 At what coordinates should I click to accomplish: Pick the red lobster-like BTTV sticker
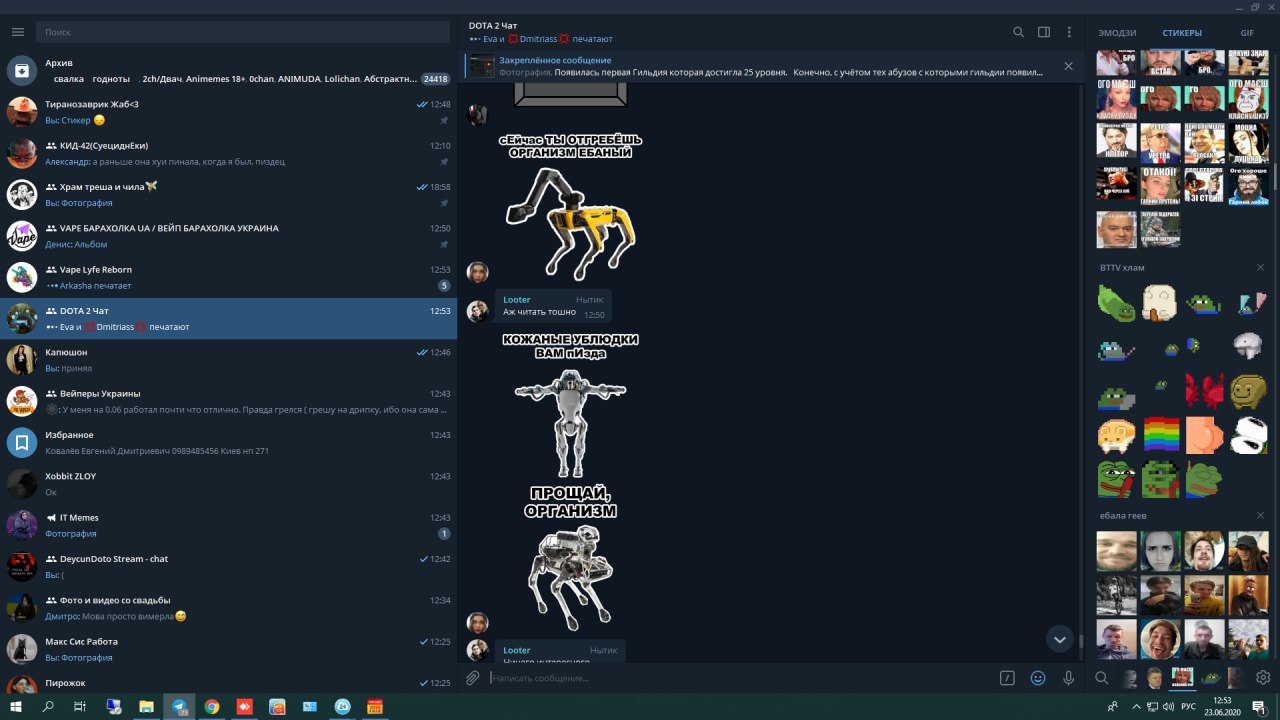(x=1204, y=392)
